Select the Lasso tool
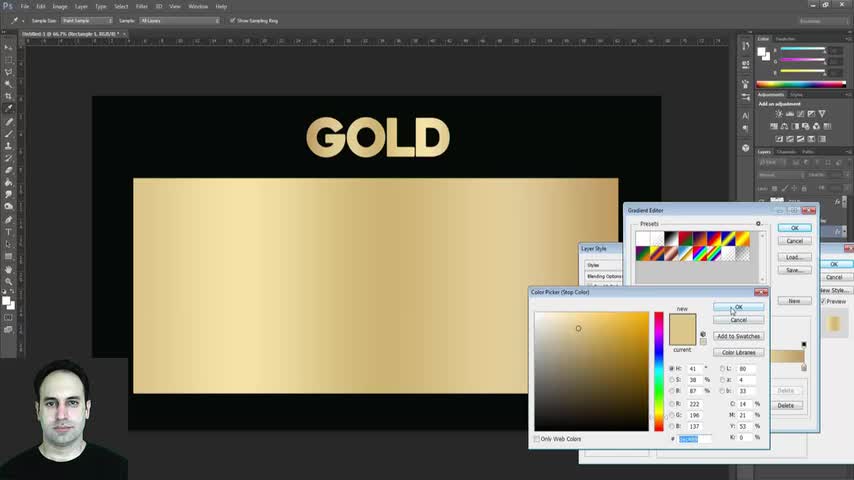This screenshot has width=854, height=480. pyautogui.click(x=8, y=72)
